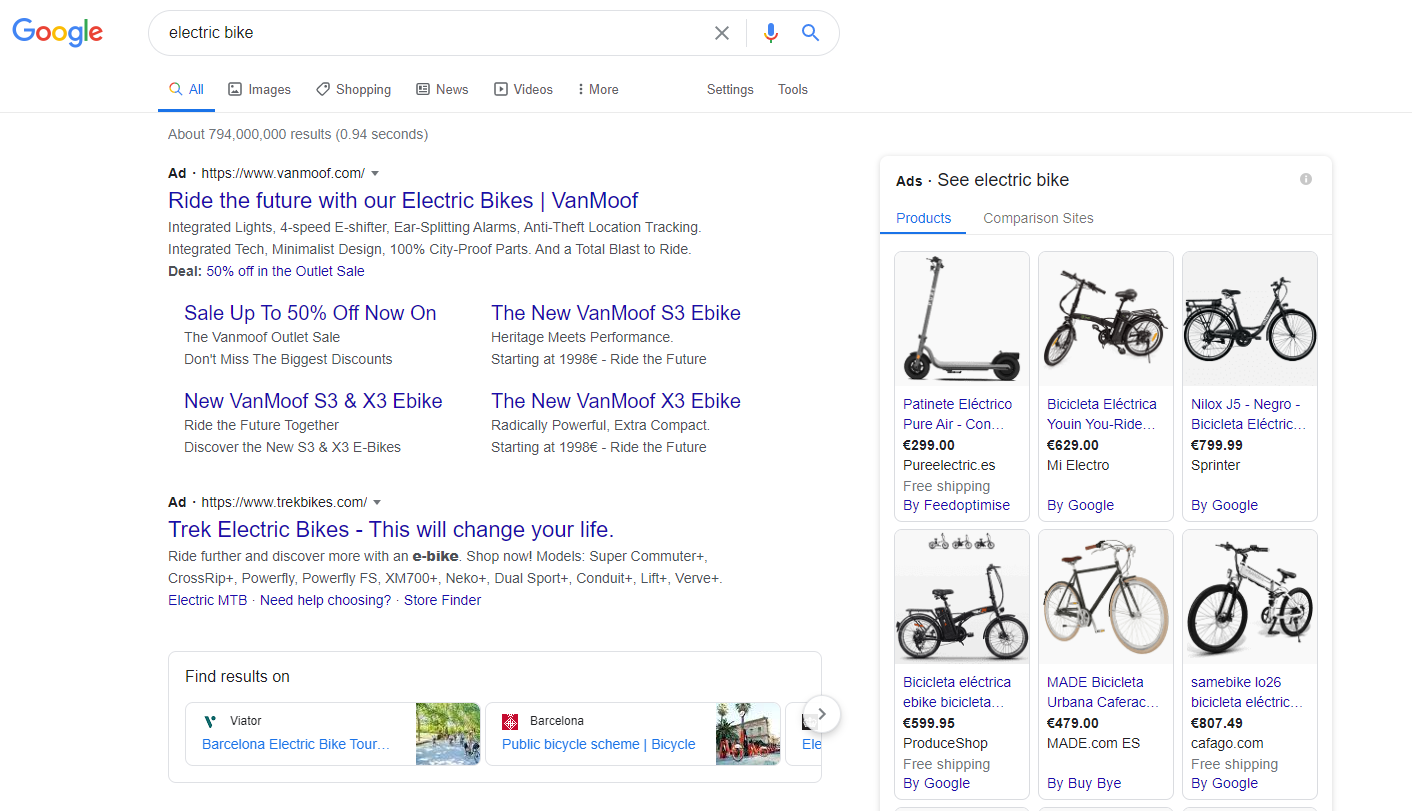Expand the More menu
This screenshot has height=811, width=1412.
[598, 89]
